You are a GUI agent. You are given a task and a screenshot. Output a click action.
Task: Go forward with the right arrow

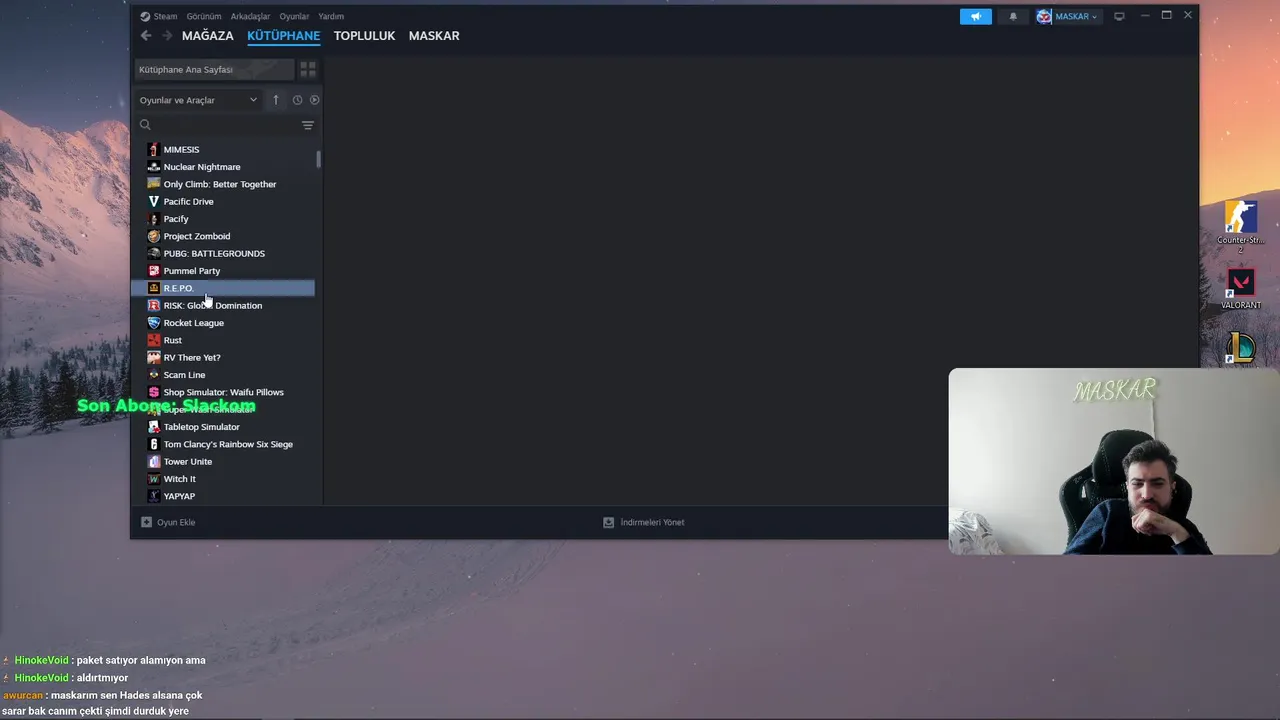click(x=167, y=36)
